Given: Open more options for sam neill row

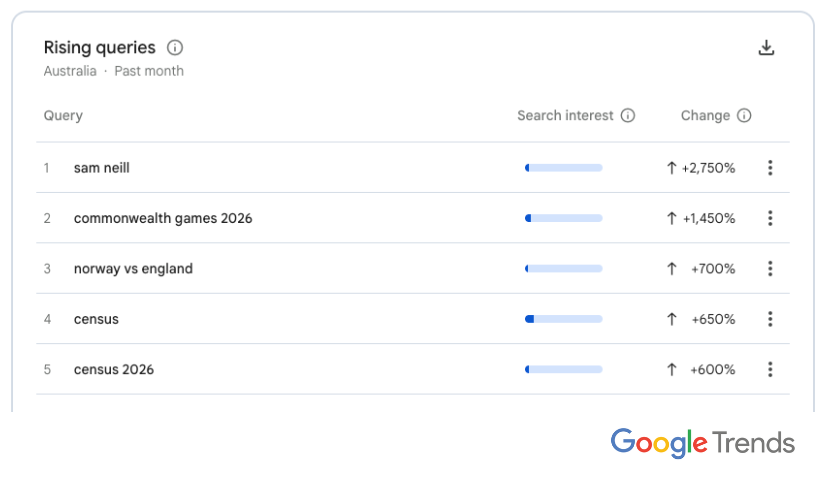Looking at the screenshot, I should coord(770,167).
